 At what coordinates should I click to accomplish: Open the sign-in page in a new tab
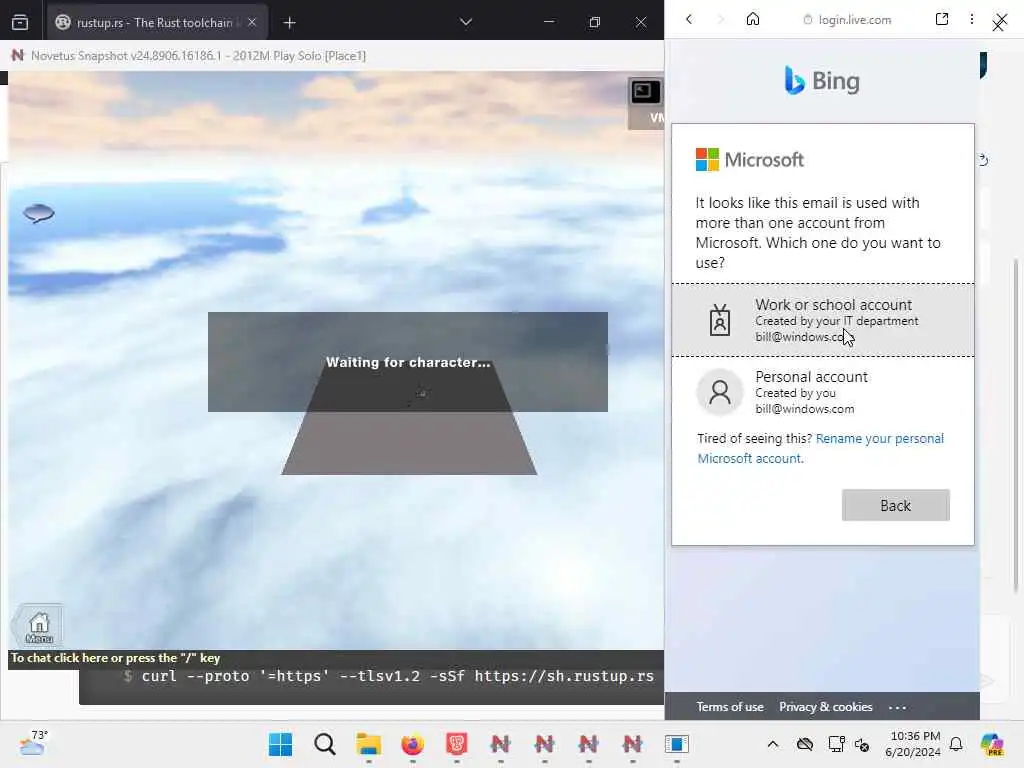[x=942, y=19]
